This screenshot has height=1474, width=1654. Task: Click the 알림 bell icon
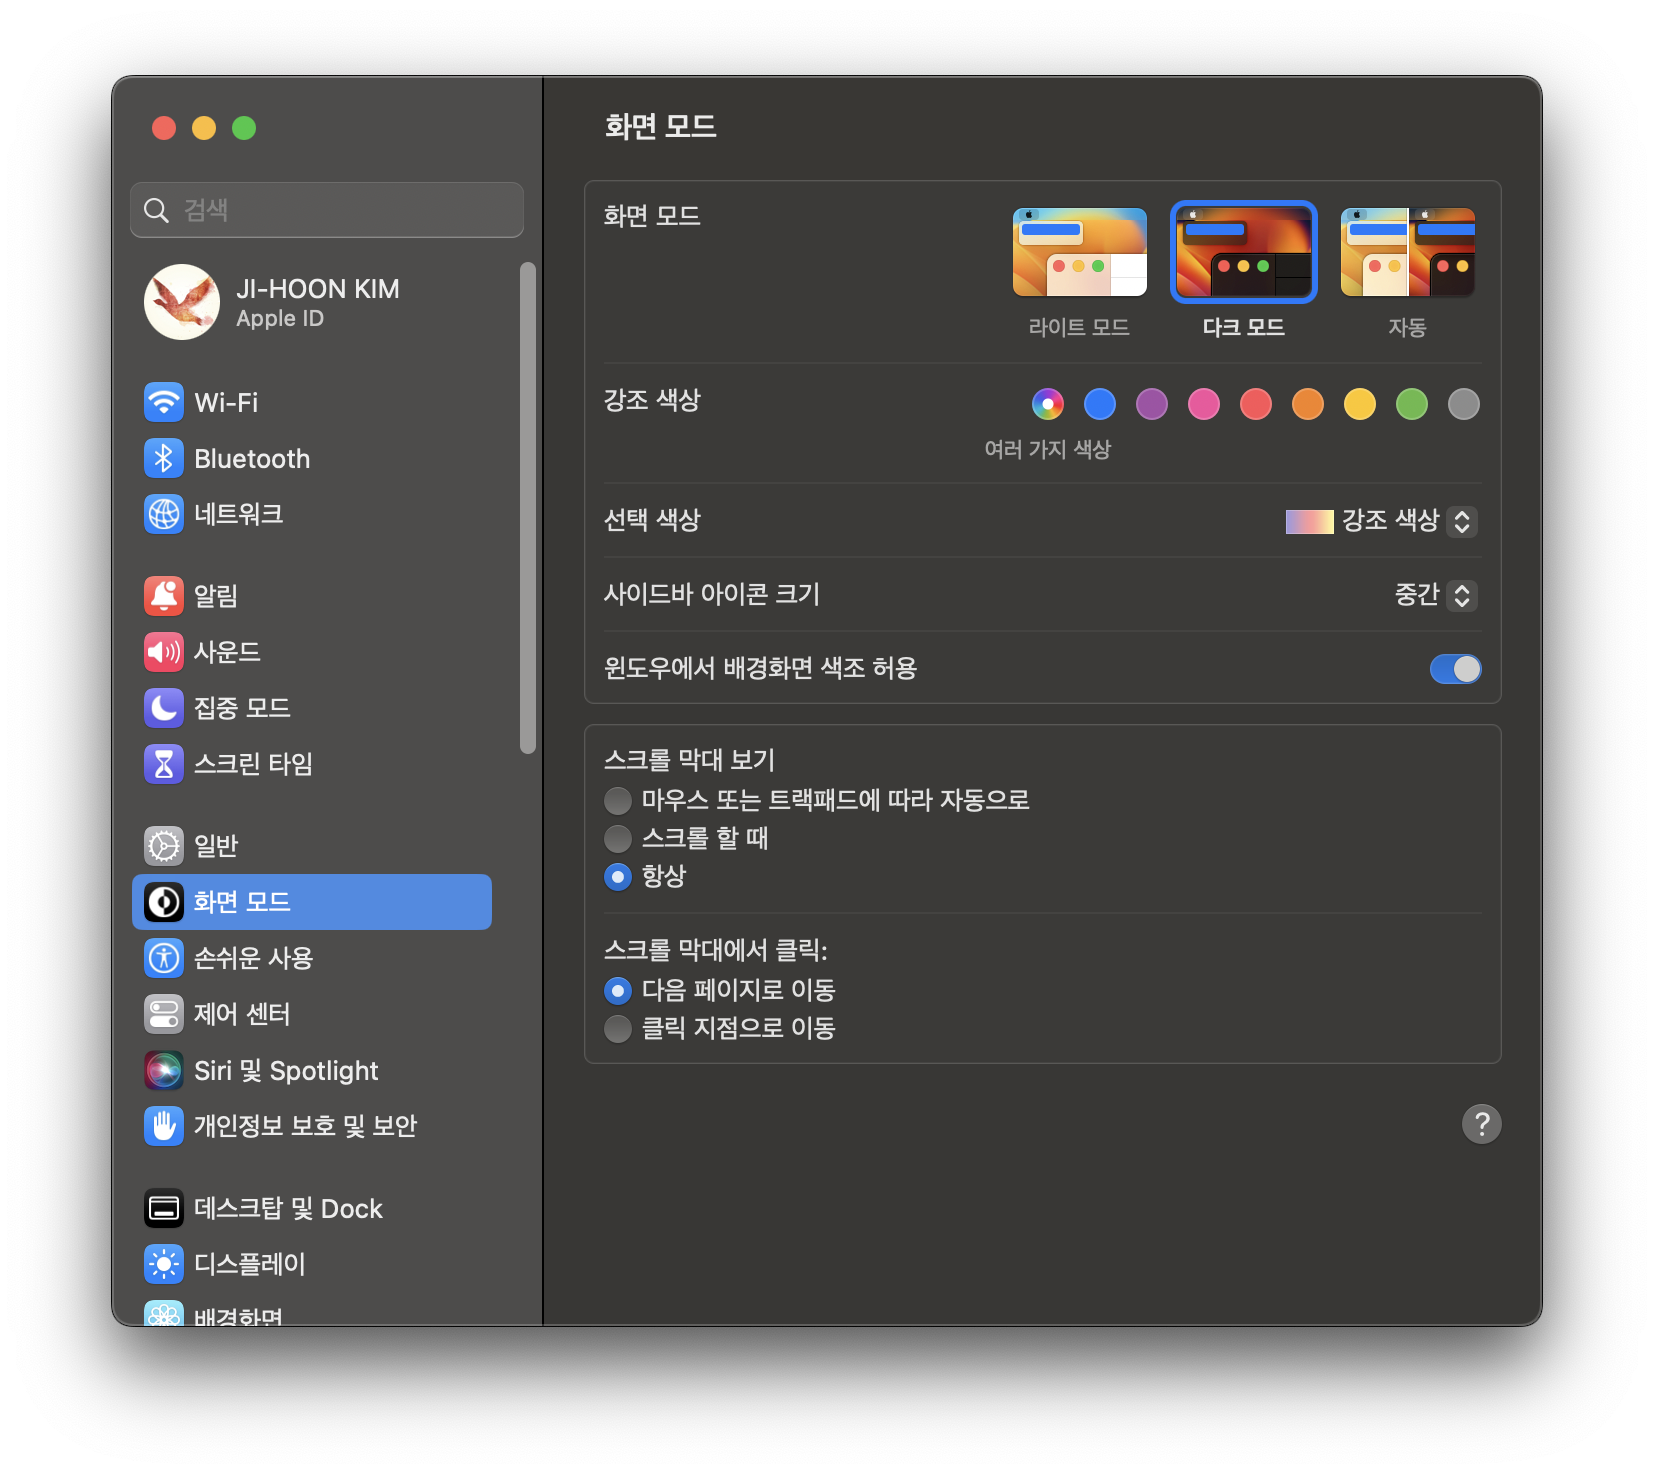(x=164, y=596)
